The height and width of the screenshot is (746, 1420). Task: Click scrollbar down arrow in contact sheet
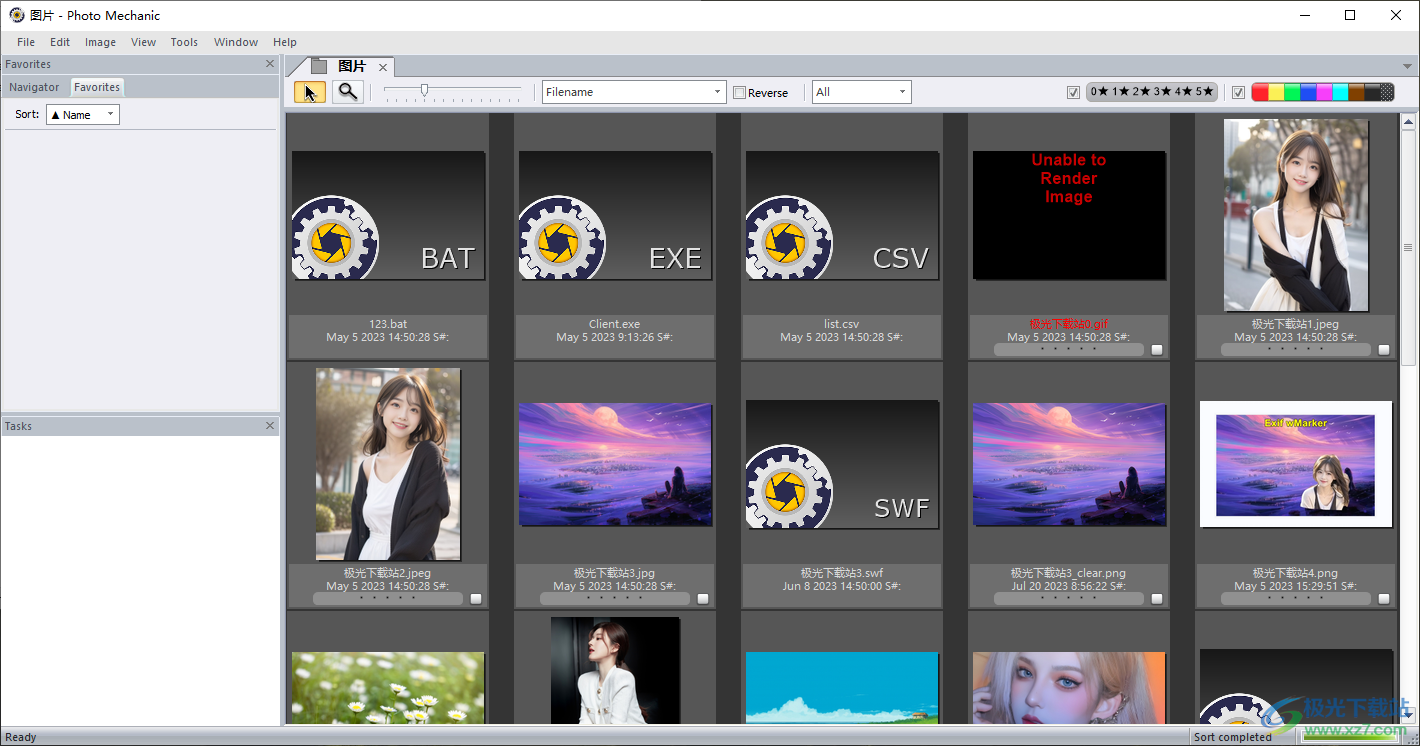(1408, 717)
